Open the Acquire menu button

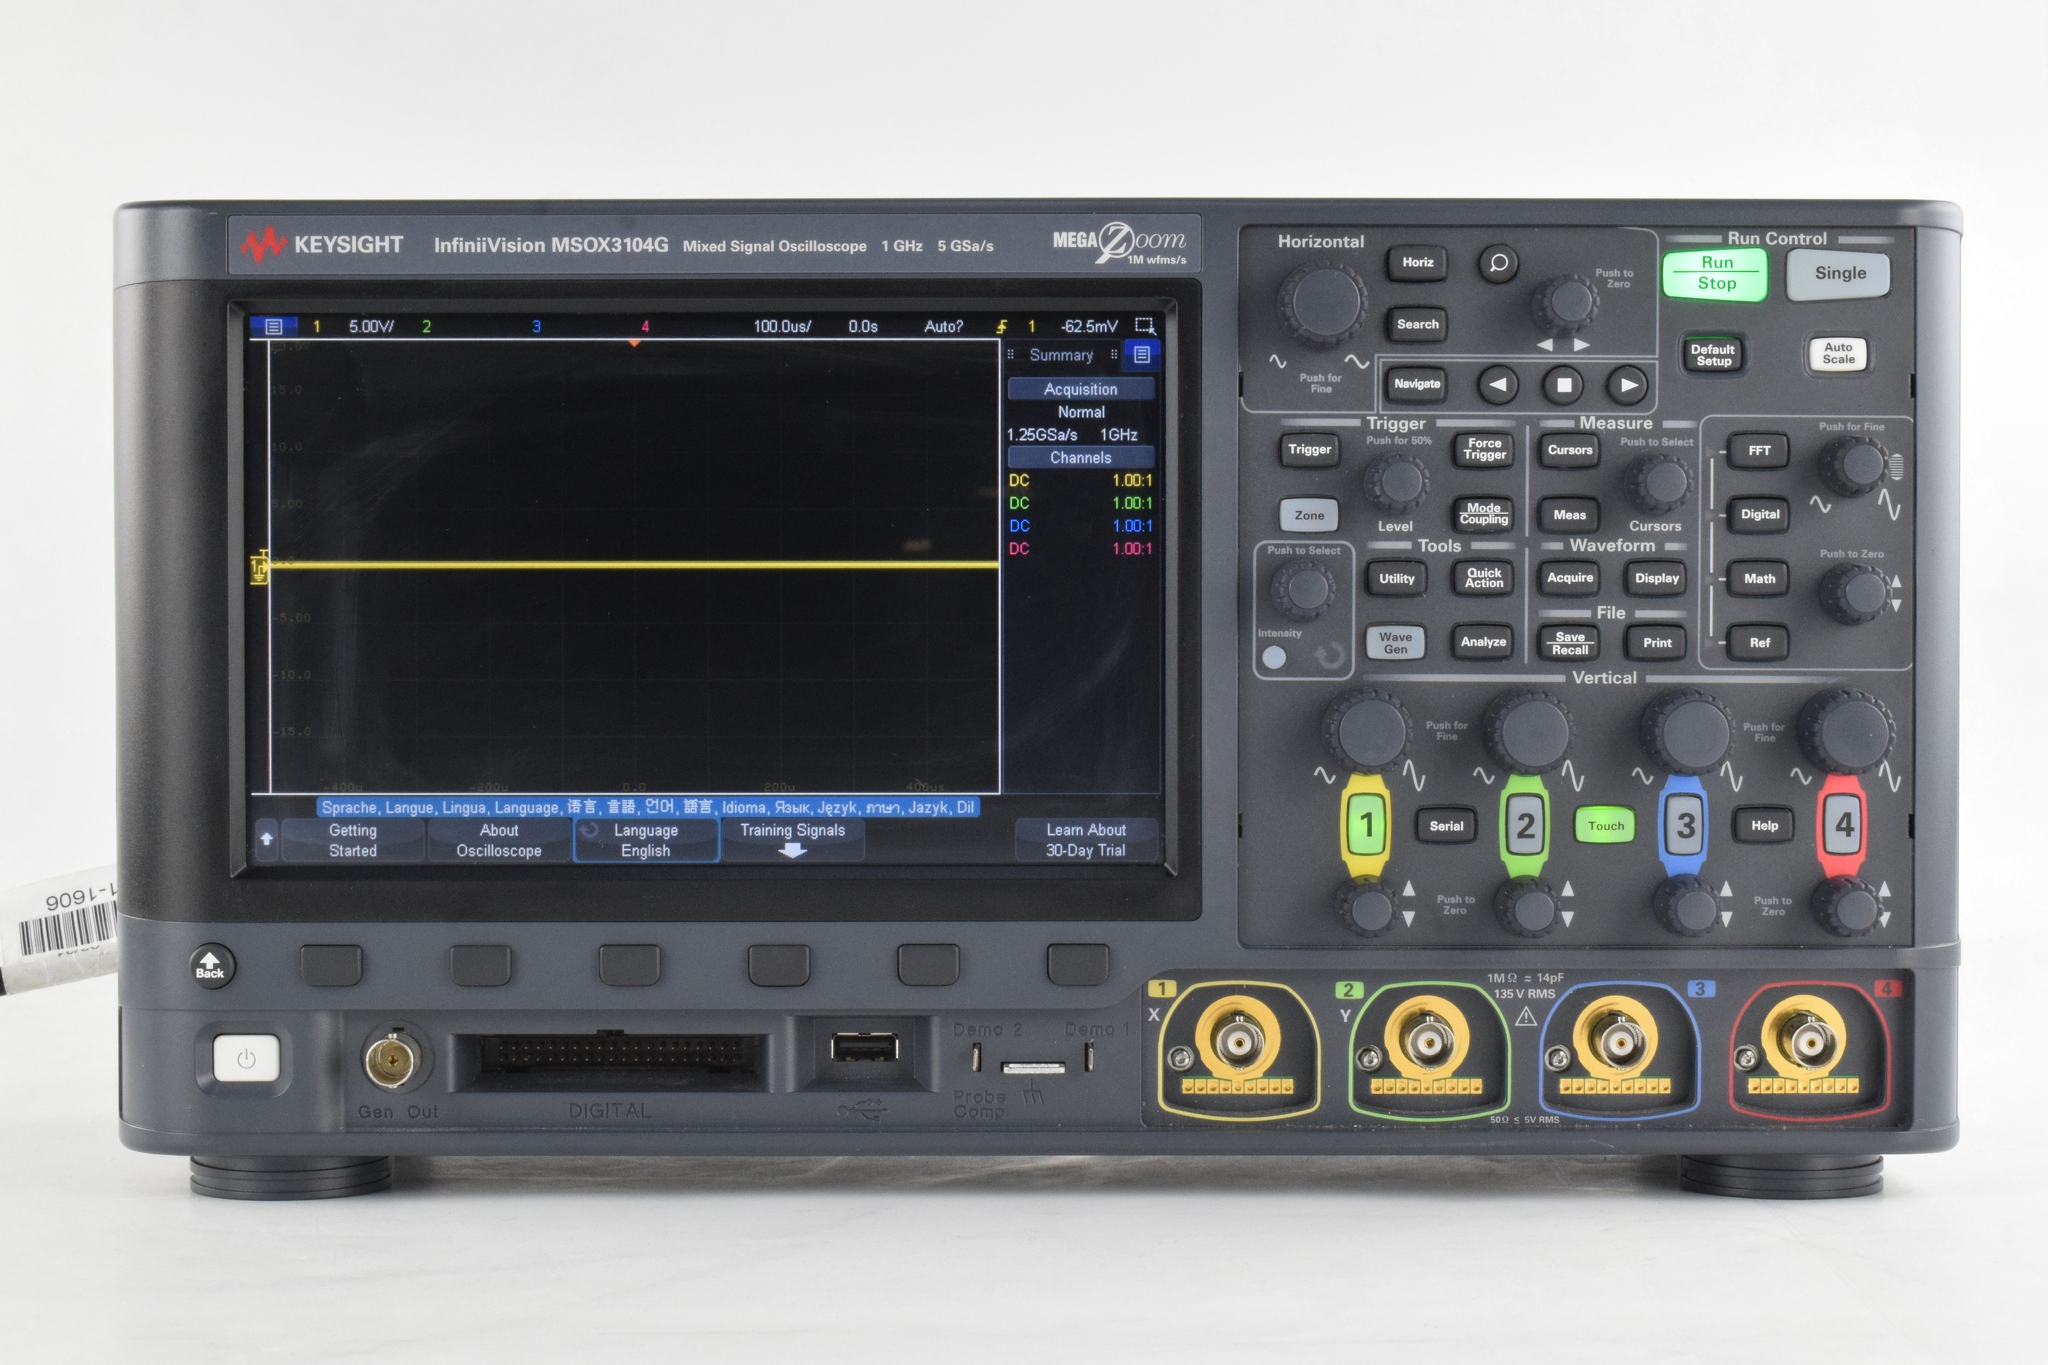coord(1570,578)
